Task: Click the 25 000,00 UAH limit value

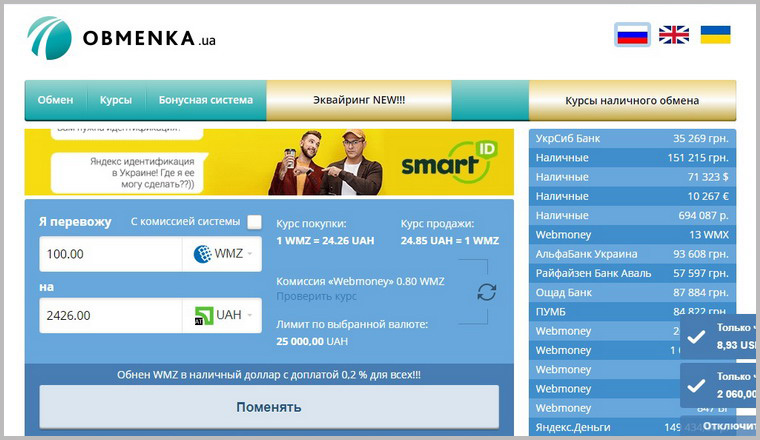Action: tap(312, 342)
